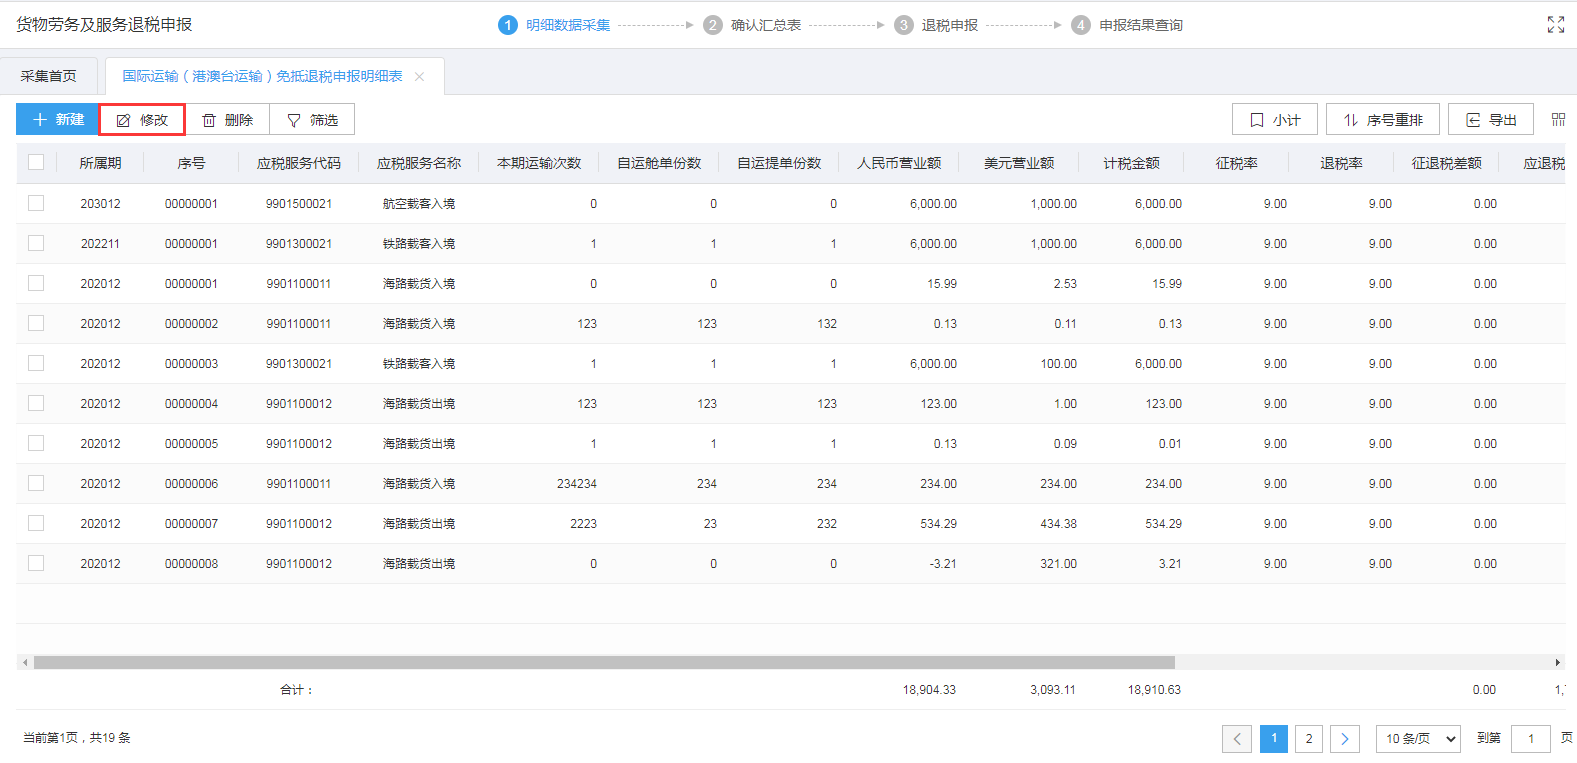Jump to page 2 in the pagination
The width and height of the screenshot is (1577, 763).
[x=1309, y=739]
